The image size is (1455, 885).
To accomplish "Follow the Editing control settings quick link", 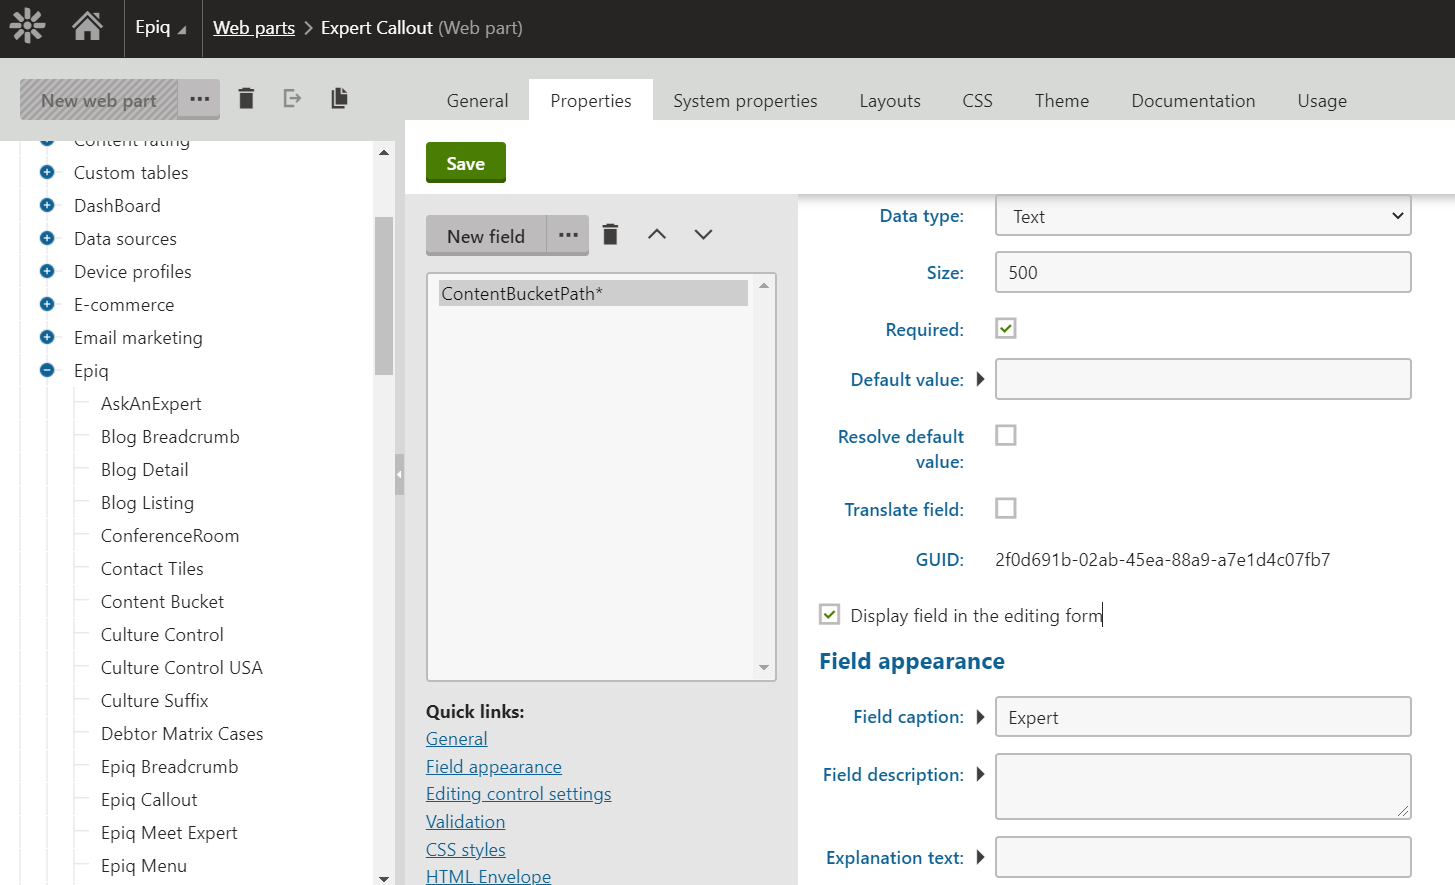I will tap(518, 794).
